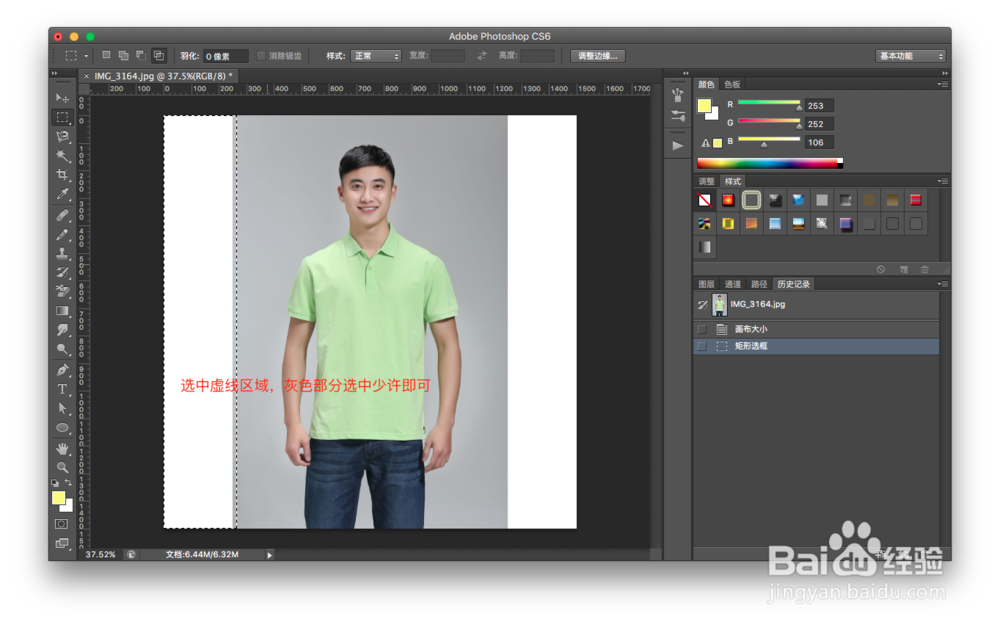Choose Subtract from Selection mode
Viewport: 1000px width, 627px height.
pyautogui.click(x=140, y=55)
